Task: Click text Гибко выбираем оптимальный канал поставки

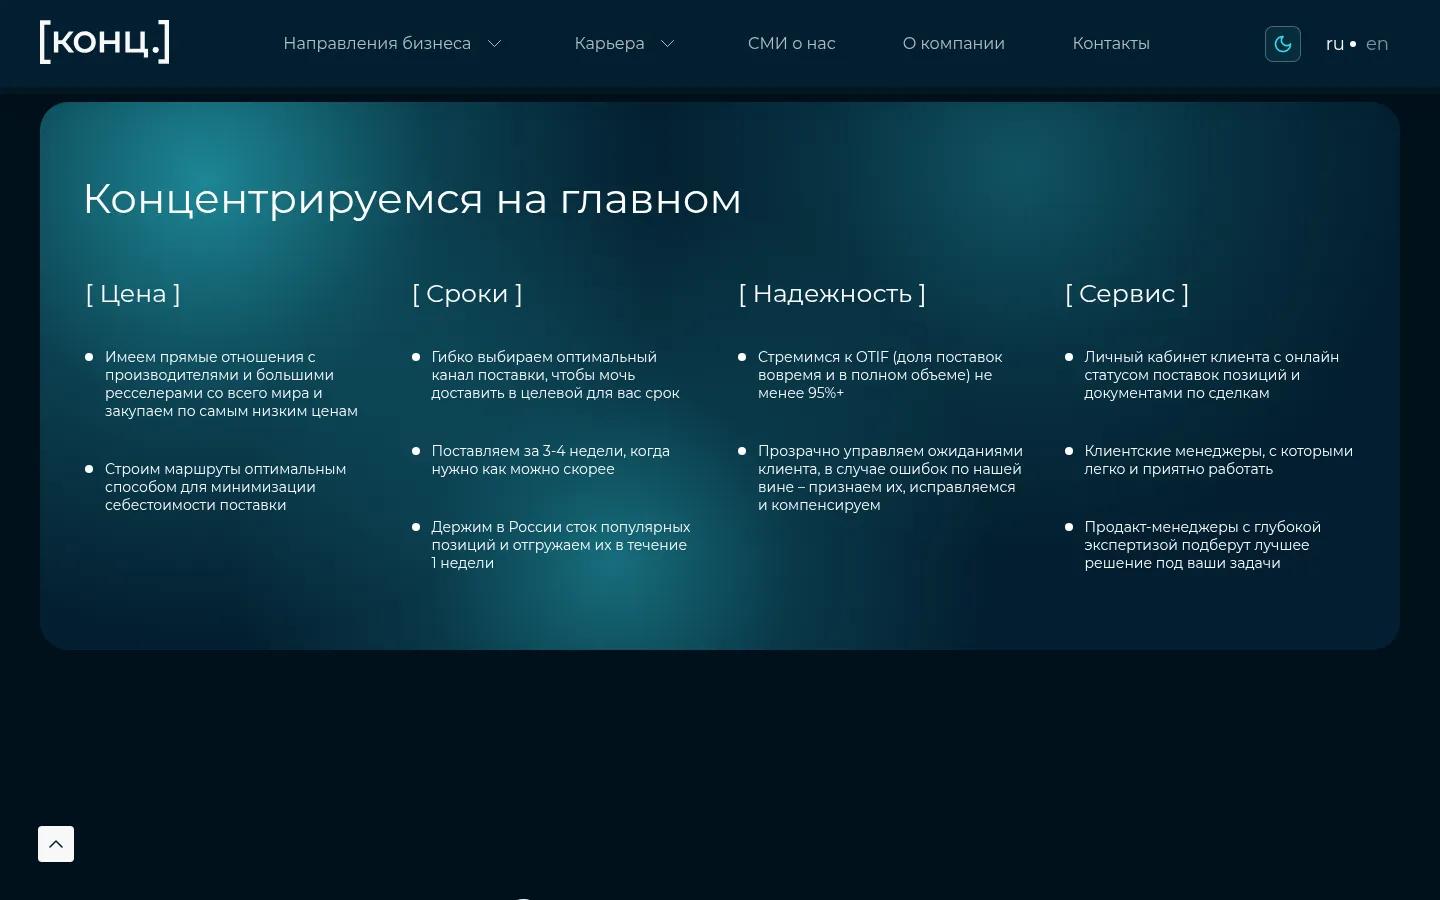Action: coord(555,375)
